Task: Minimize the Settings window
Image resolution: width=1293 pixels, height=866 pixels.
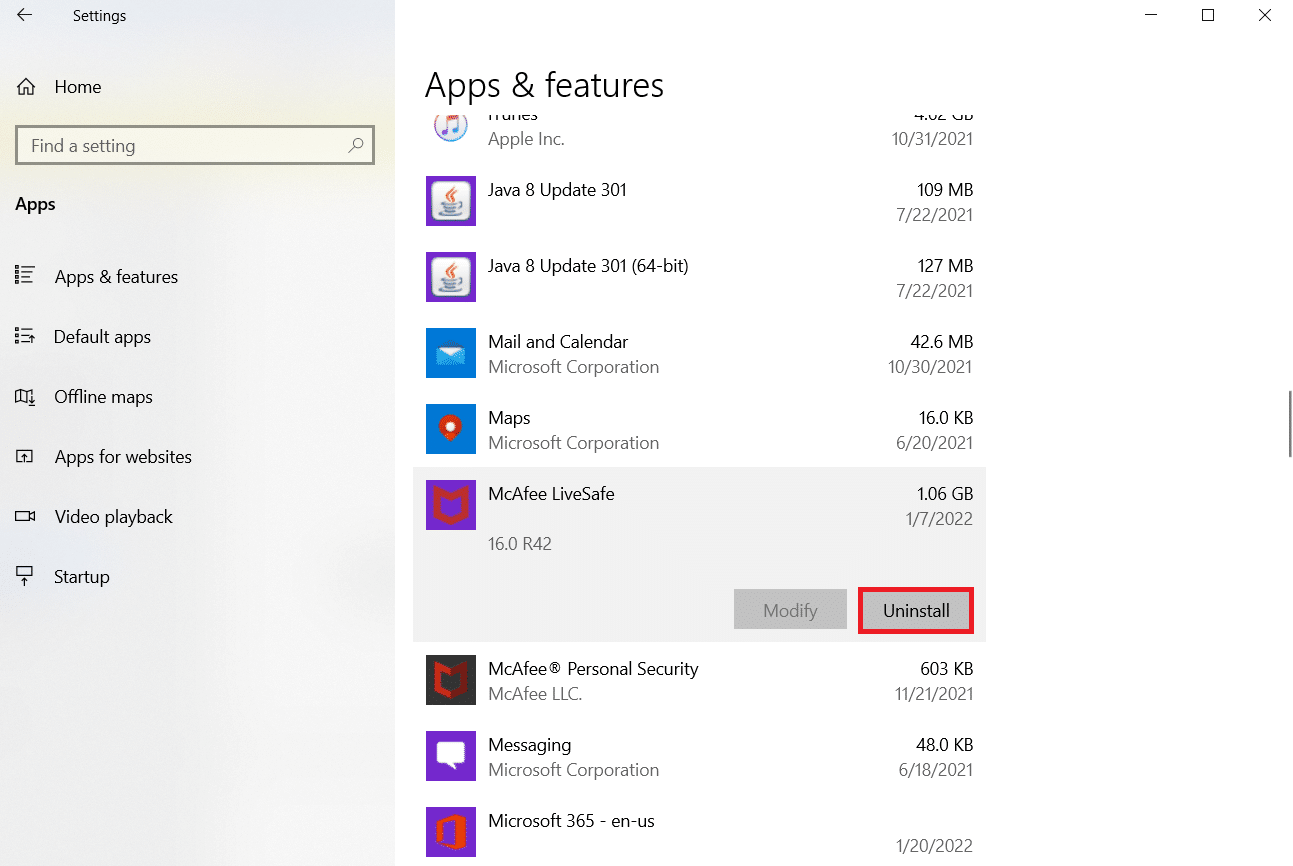Action: [x=1150, y=15]
